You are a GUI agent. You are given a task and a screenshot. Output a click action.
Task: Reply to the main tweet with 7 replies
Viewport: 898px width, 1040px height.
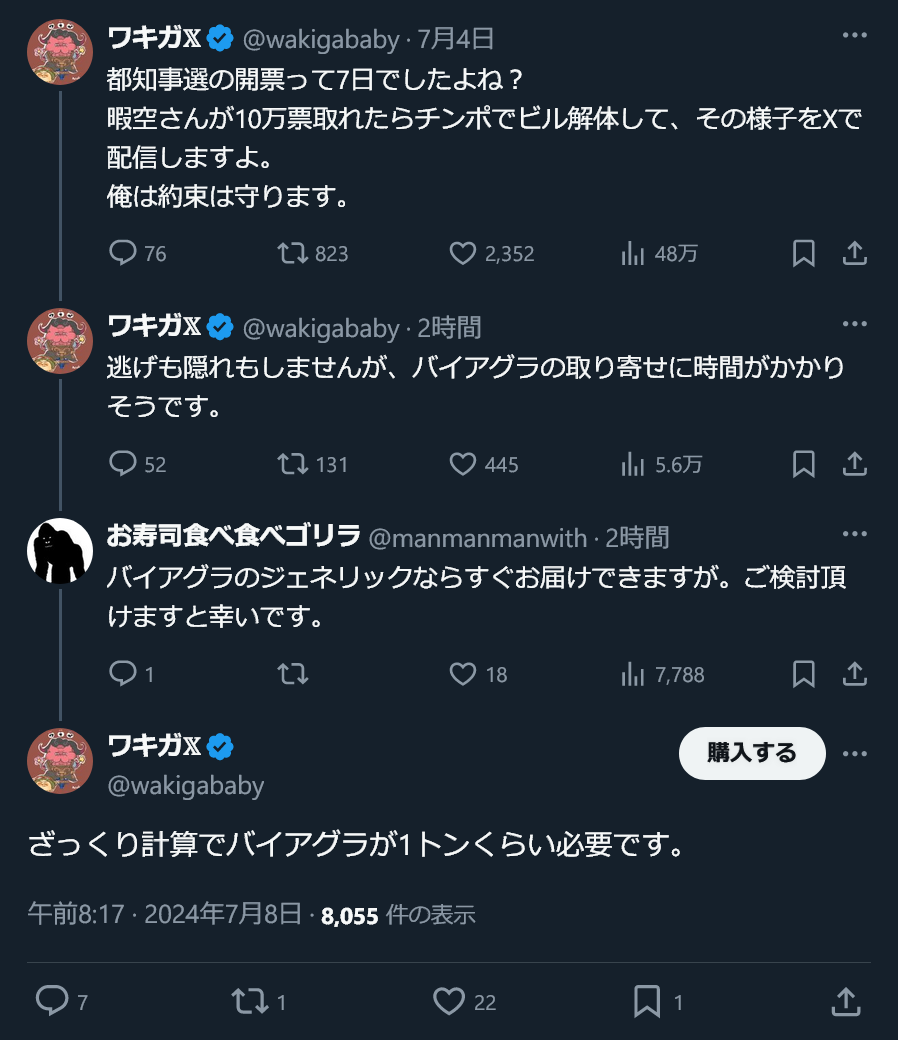(52, 1001)
